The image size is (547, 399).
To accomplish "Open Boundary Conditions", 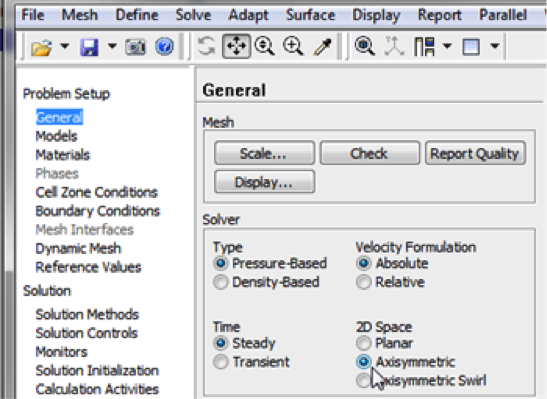I will (x=98, y=211).
